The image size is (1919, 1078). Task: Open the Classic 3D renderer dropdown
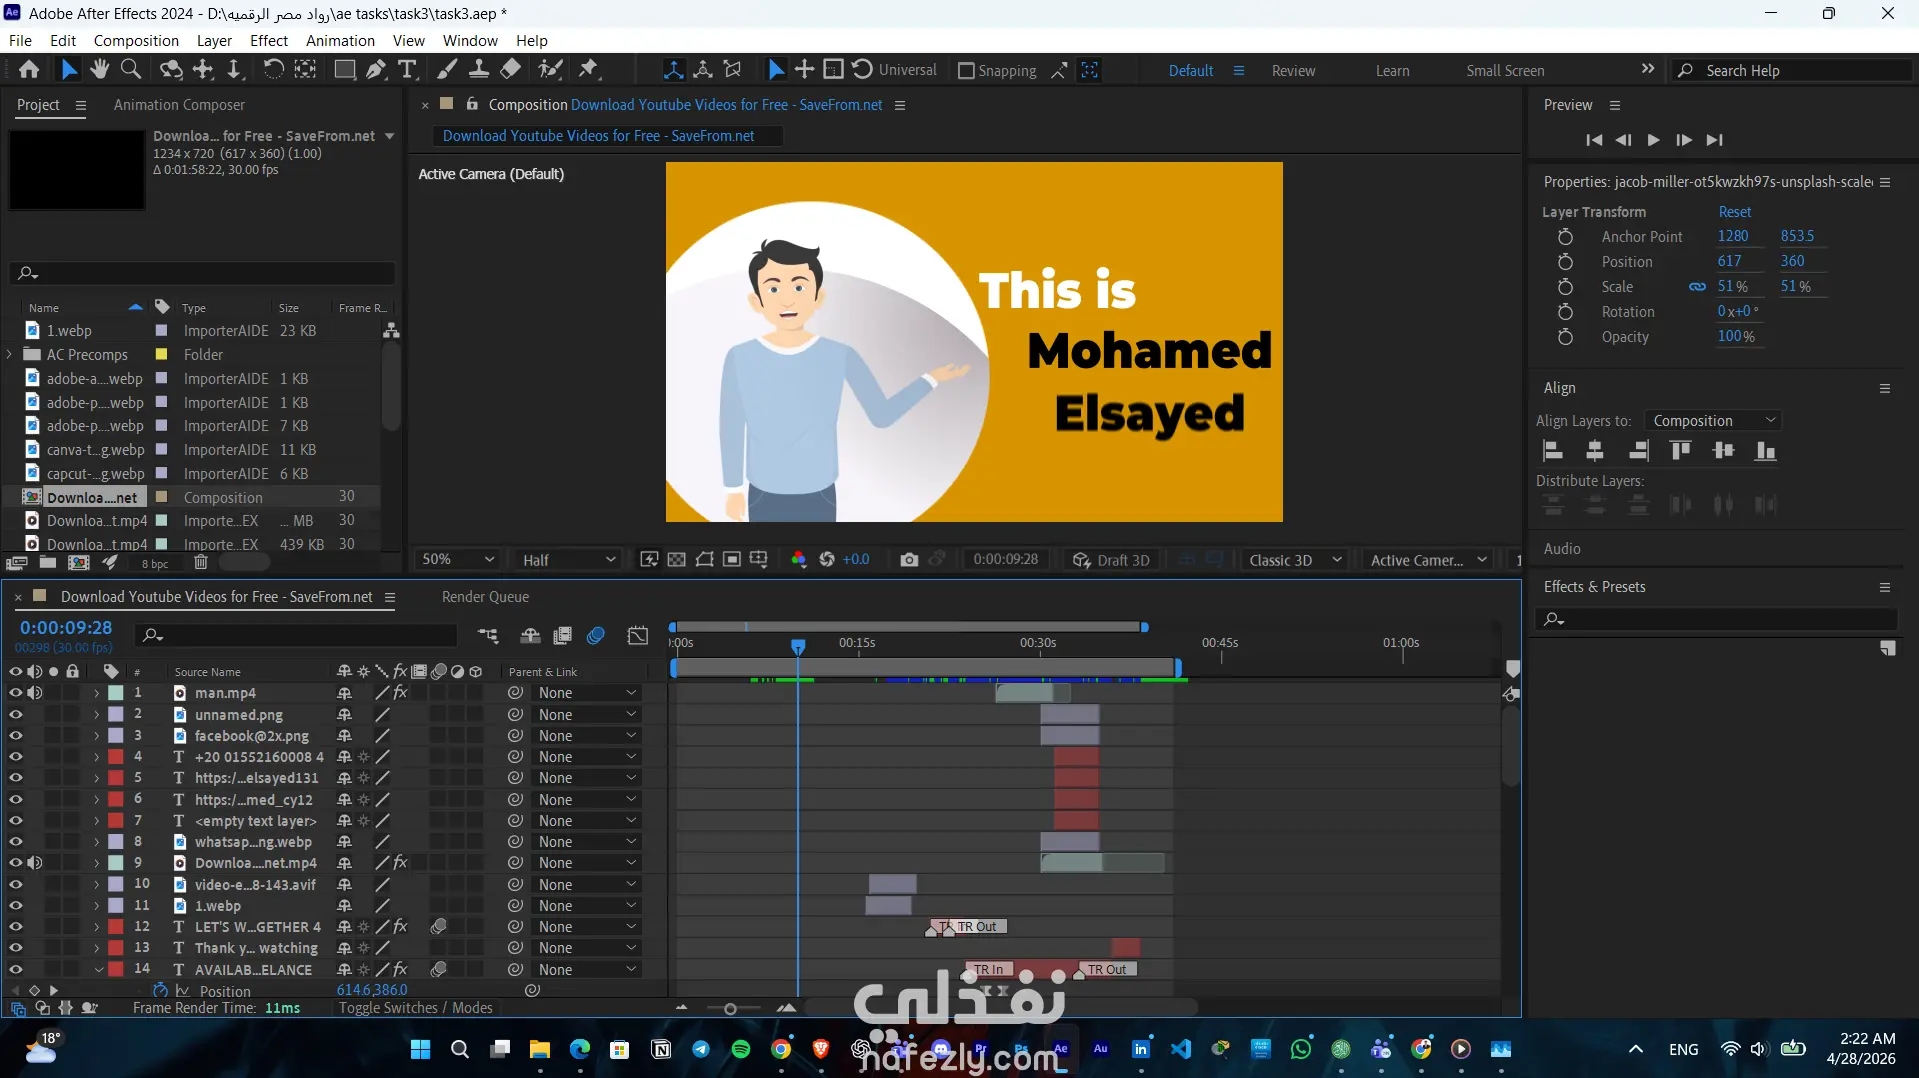pyautogui.click(x=1295, y=560)
